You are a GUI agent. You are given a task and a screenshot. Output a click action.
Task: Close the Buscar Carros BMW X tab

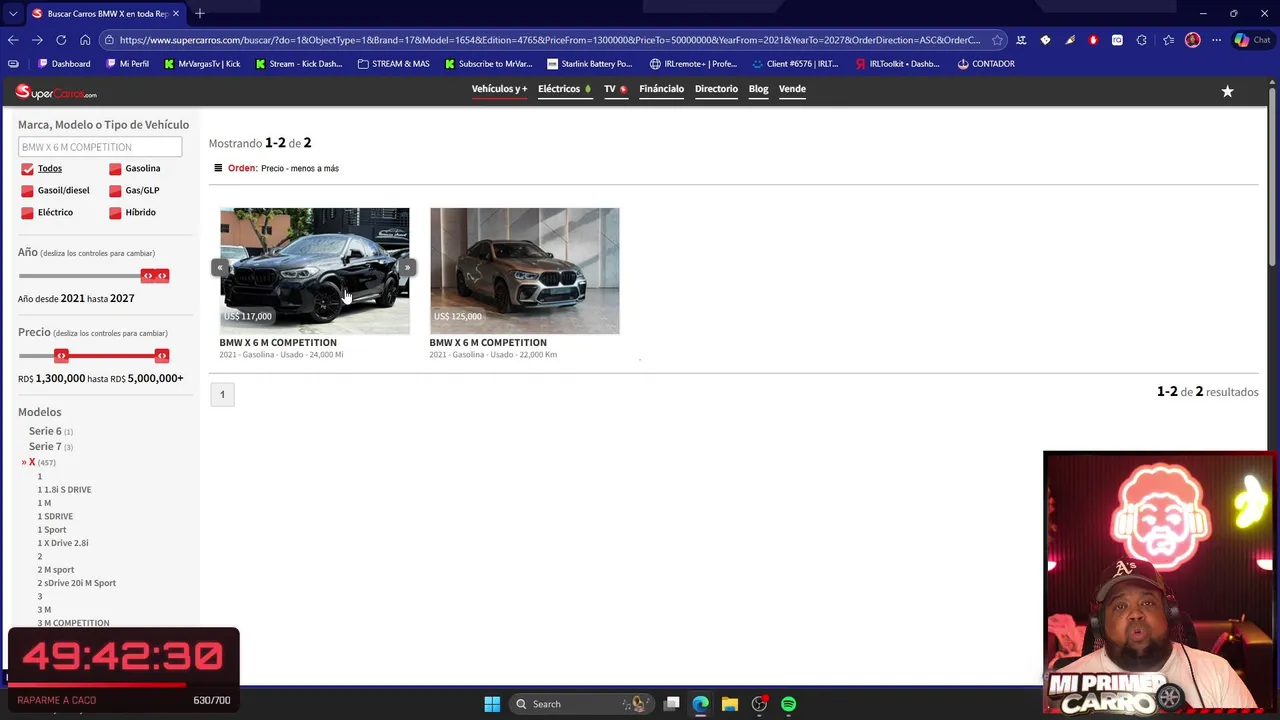pyautogui.click(x=176, y=13)
